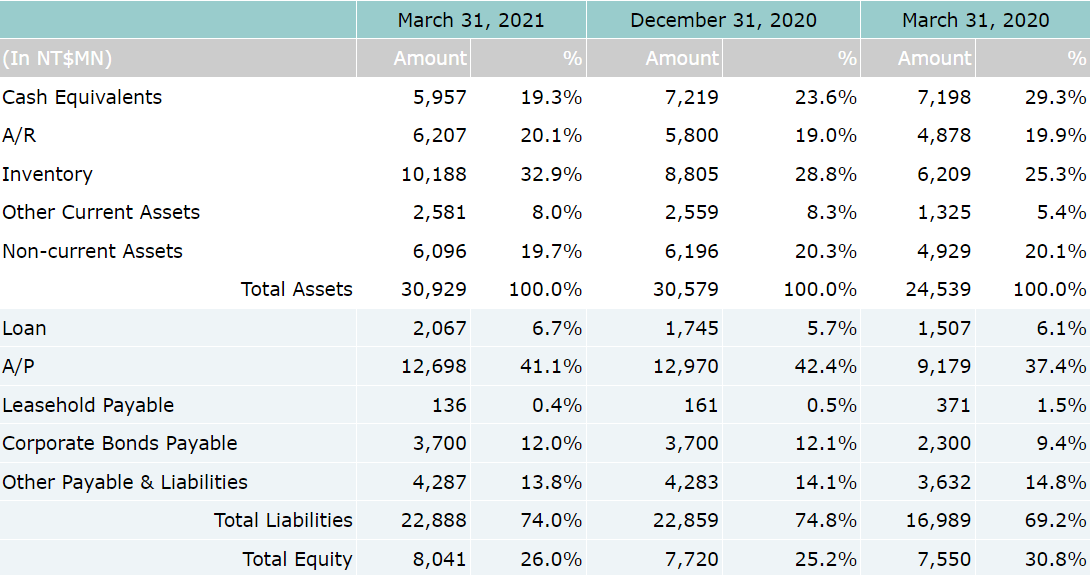
Task: Click the Loan row label
Action: pos(24,328)
